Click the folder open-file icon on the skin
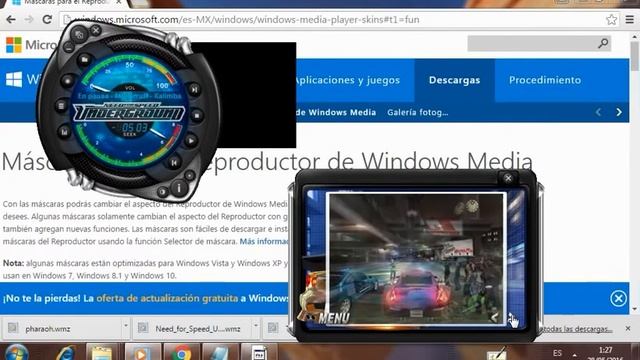The image size is (640, 360). click(x=84, y=60)
